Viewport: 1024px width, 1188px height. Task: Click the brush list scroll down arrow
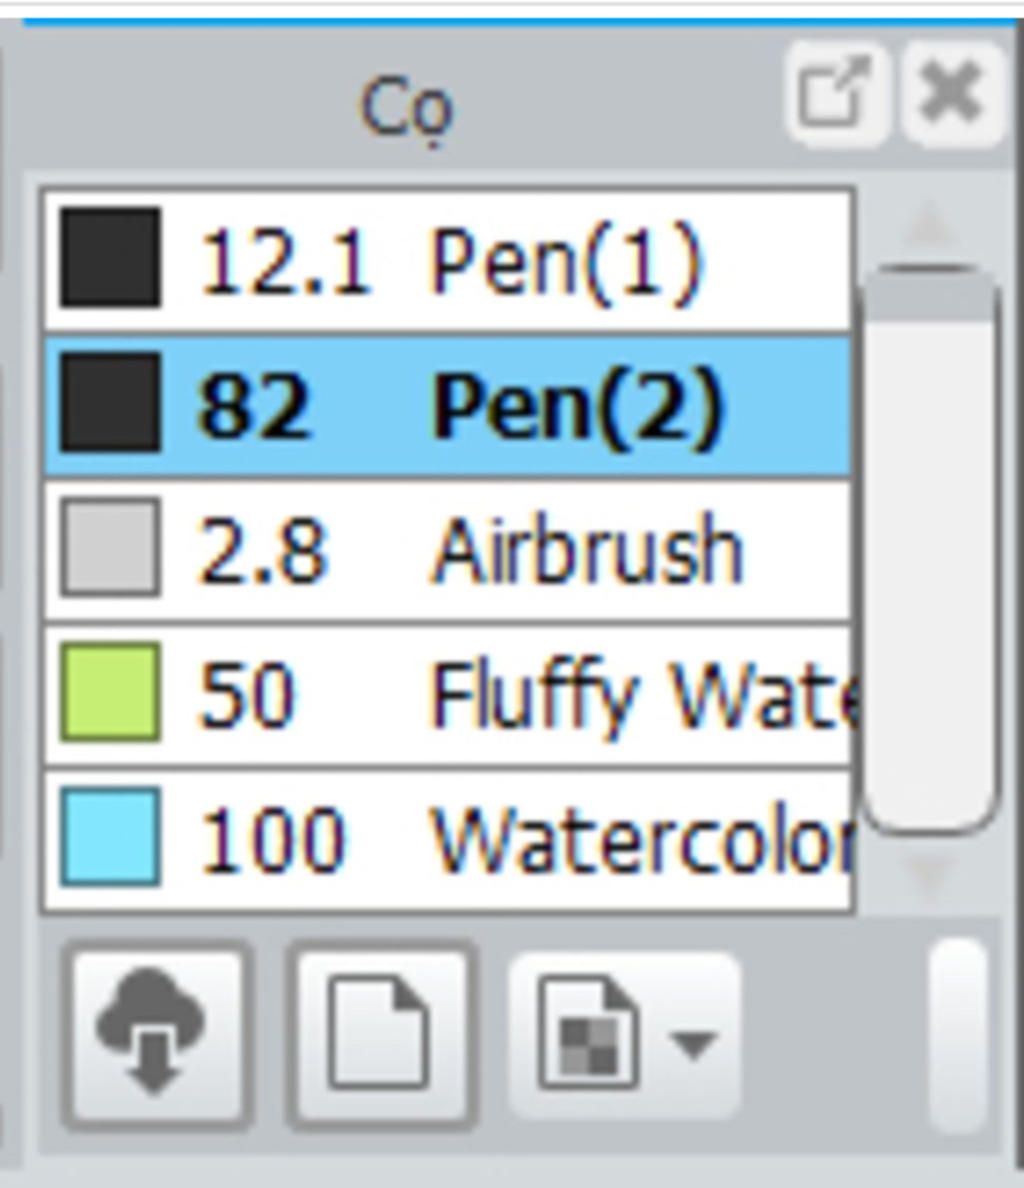931,873
